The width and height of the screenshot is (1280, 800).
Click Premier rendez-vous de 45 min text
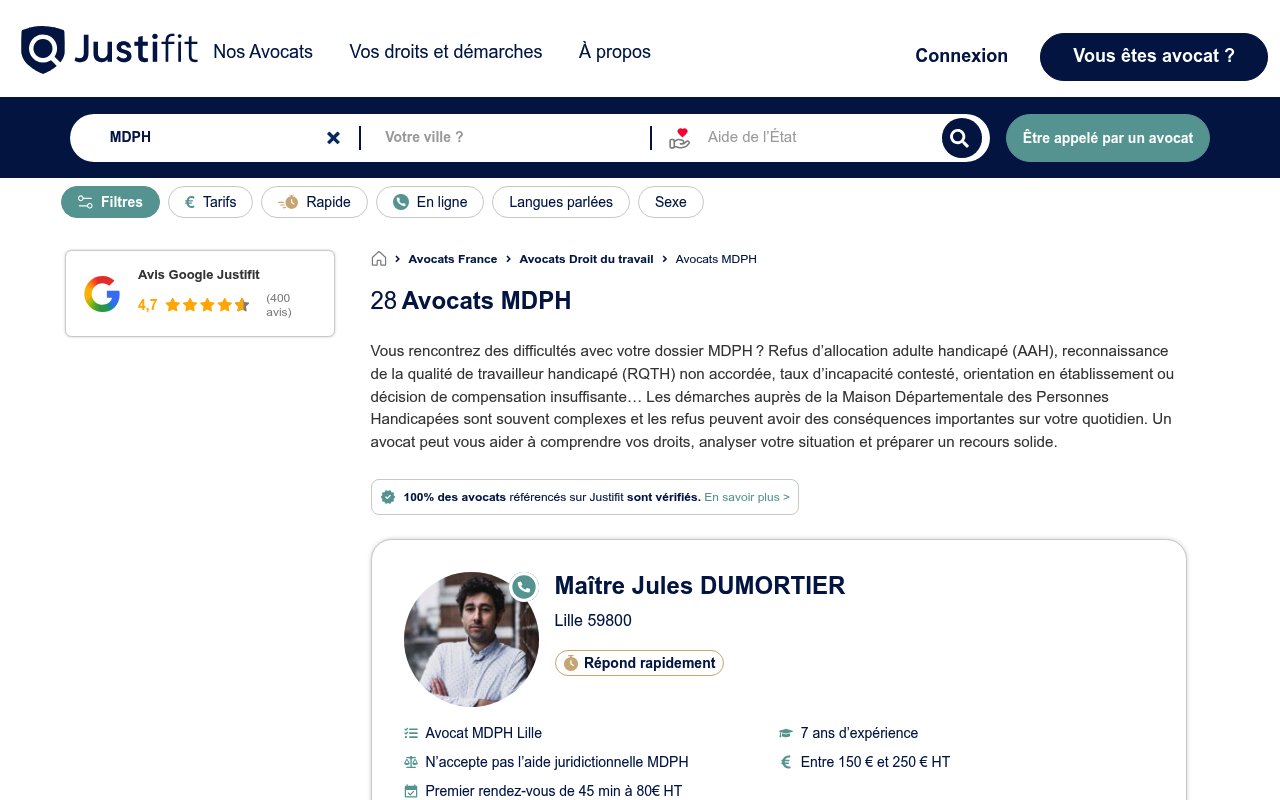554,791
